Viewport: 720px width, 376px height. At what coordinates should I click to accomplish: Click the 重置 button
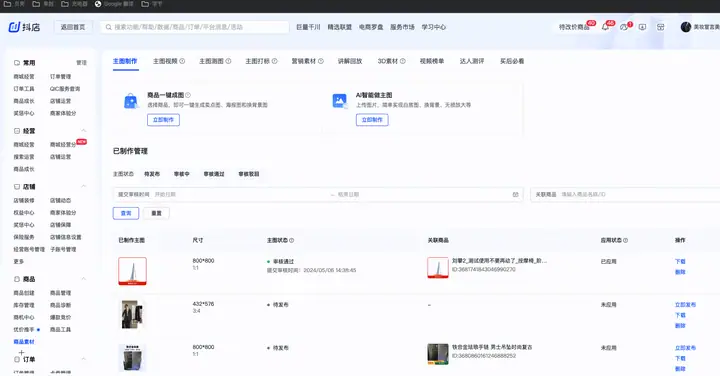coord(156,213)
